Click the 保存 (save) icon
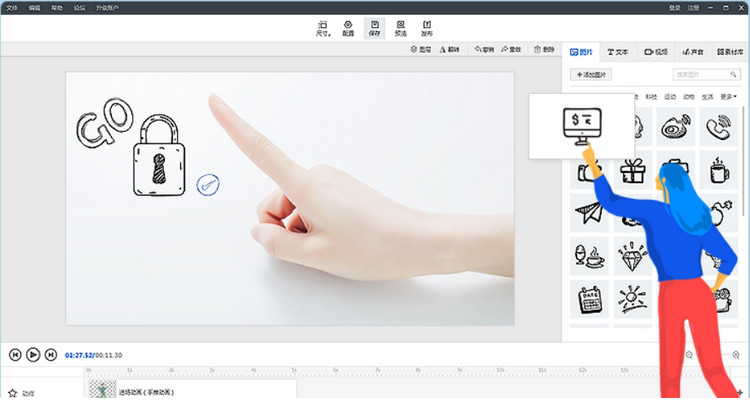Image resolution: width=750 pixels, height=413 pixels. tap(374, 27)
